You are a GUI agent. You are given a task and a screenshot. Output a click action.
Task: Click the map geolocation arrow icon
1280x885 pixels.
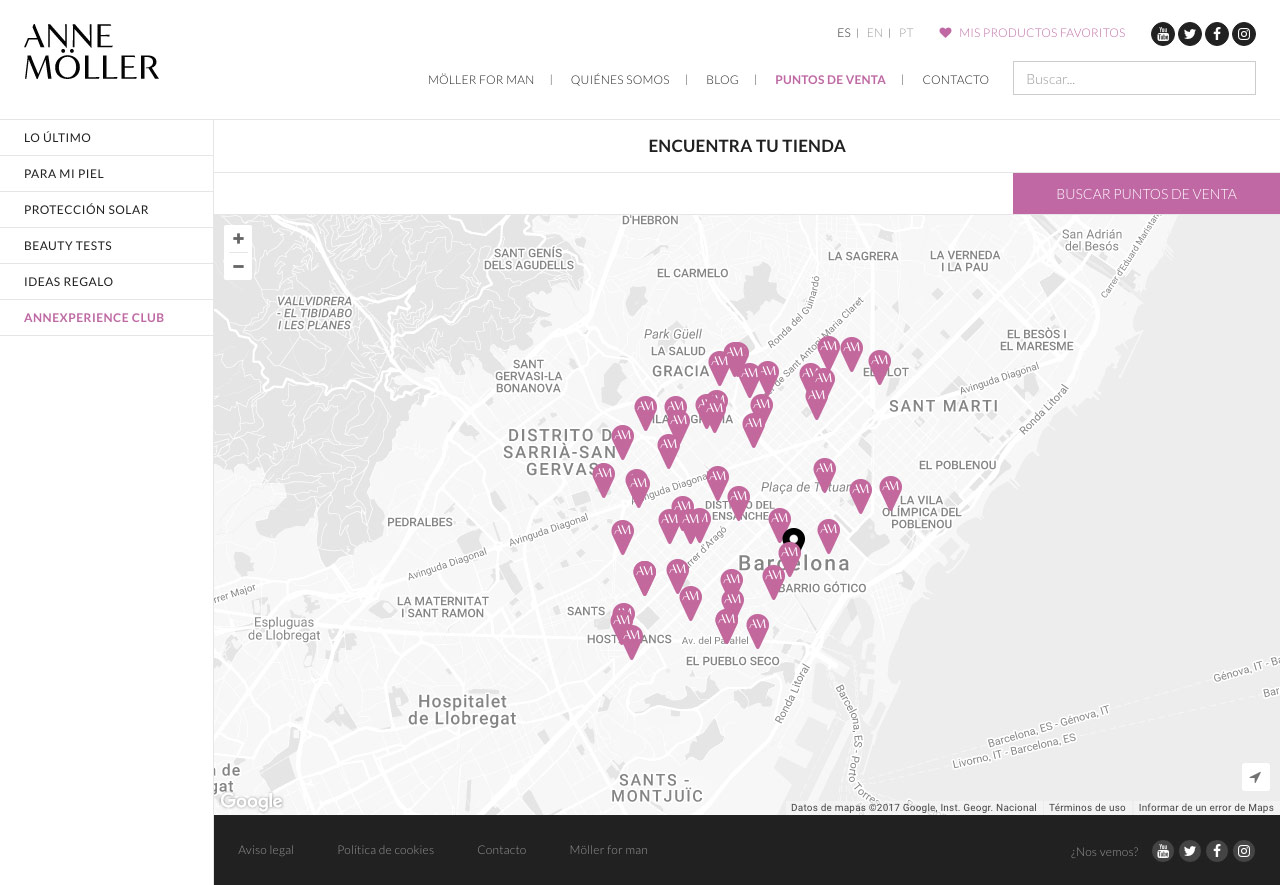coord(1255,777)
